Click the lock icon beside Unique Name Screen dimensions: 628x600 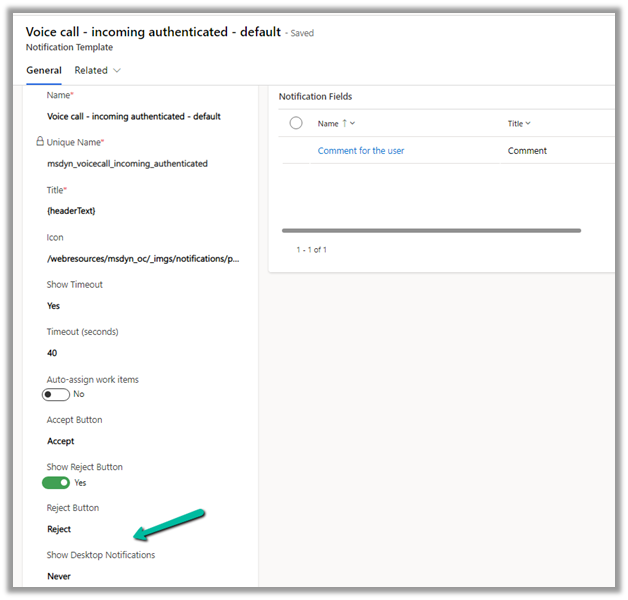tap(38, 143)
